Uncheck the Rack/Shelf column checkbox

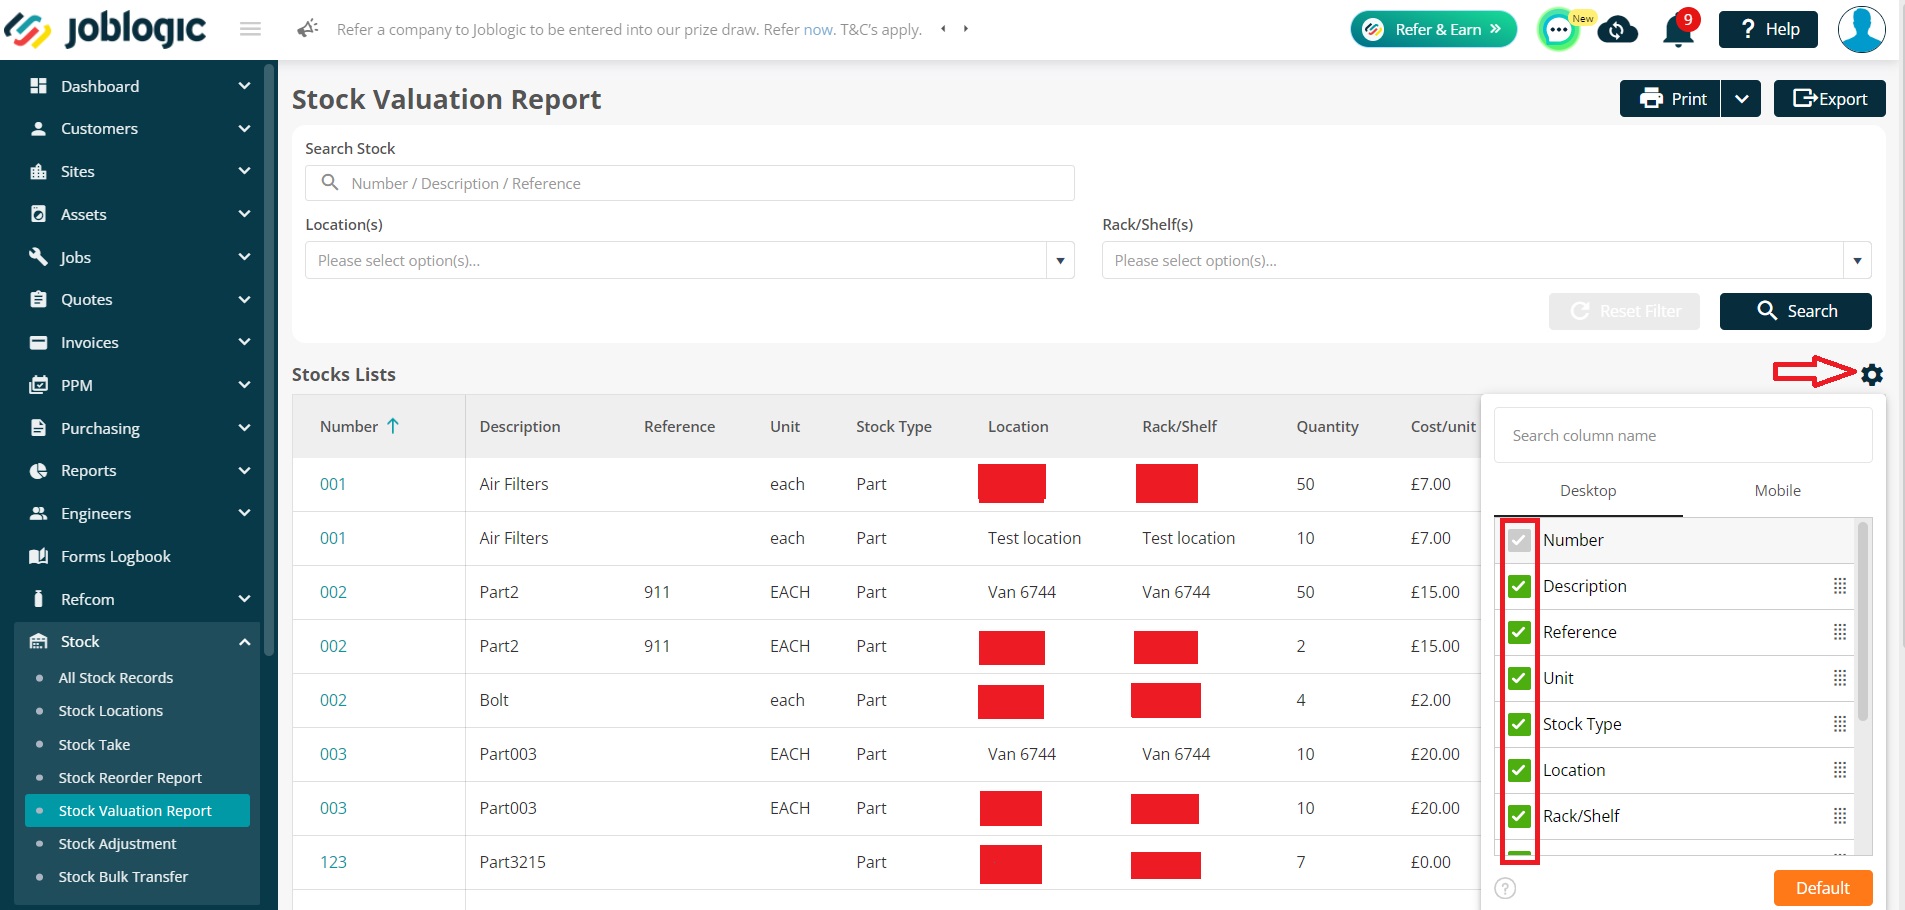[1519, 816]
